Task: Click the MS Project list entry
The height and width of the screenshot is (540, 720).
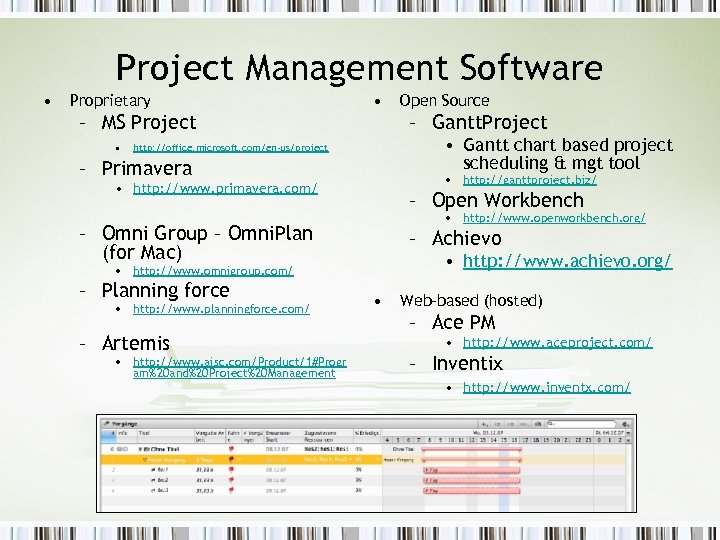Action: tap(149, 122)
